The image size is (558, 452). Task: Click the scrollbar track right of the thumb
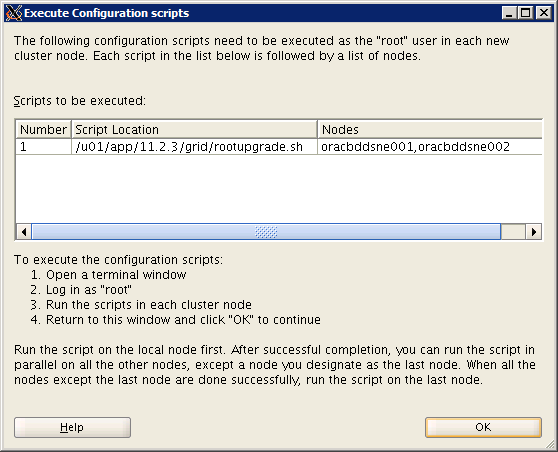[x=513, y=232]
